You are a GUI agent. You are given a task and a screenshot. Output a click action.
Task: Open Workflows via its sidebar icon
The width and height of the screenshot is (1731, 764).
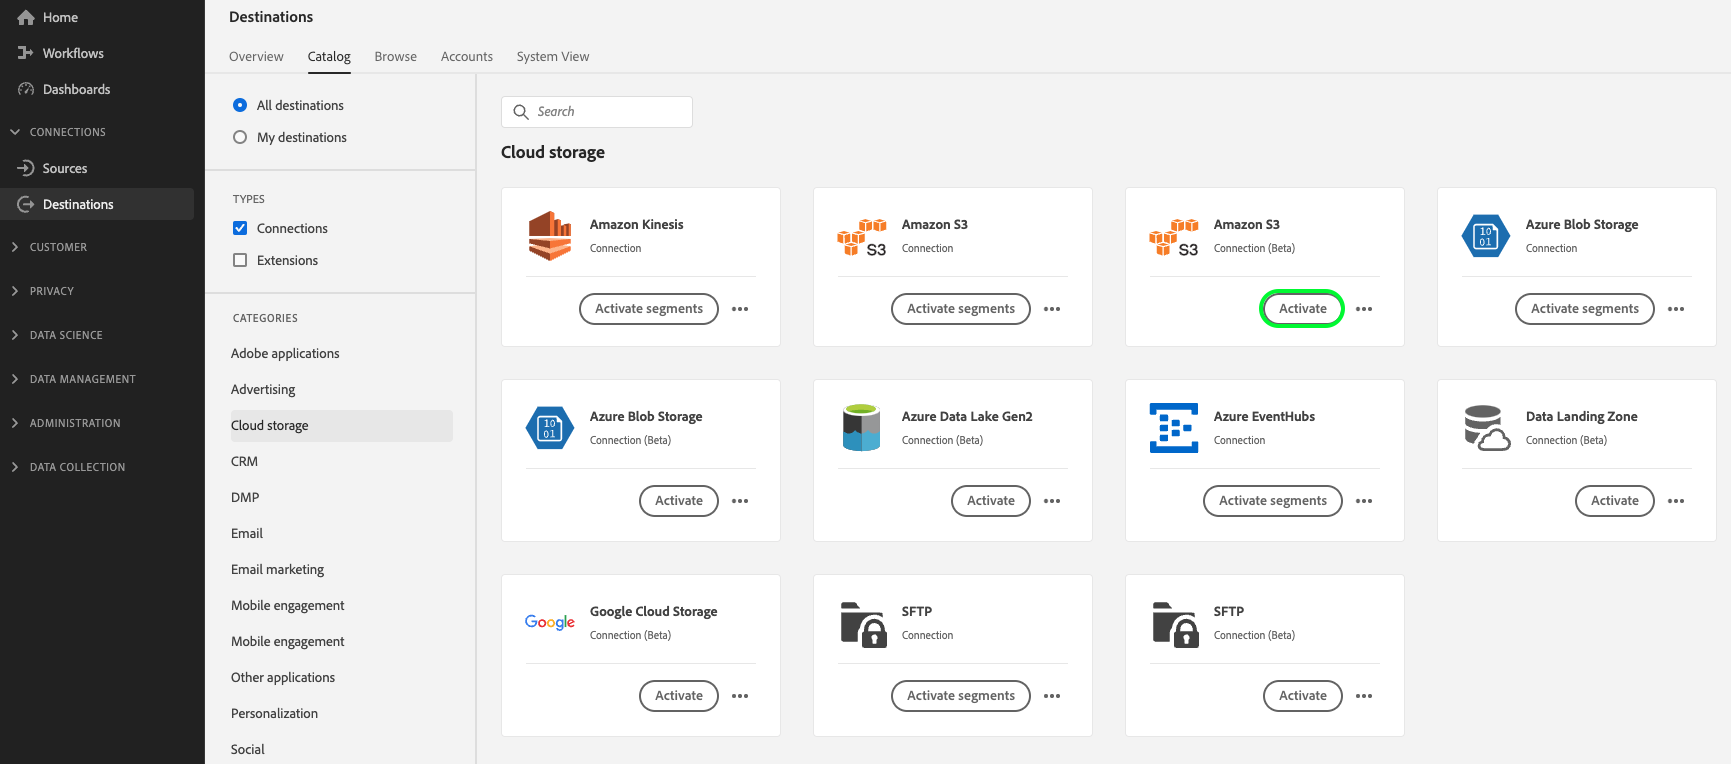[x=26, y=53]
